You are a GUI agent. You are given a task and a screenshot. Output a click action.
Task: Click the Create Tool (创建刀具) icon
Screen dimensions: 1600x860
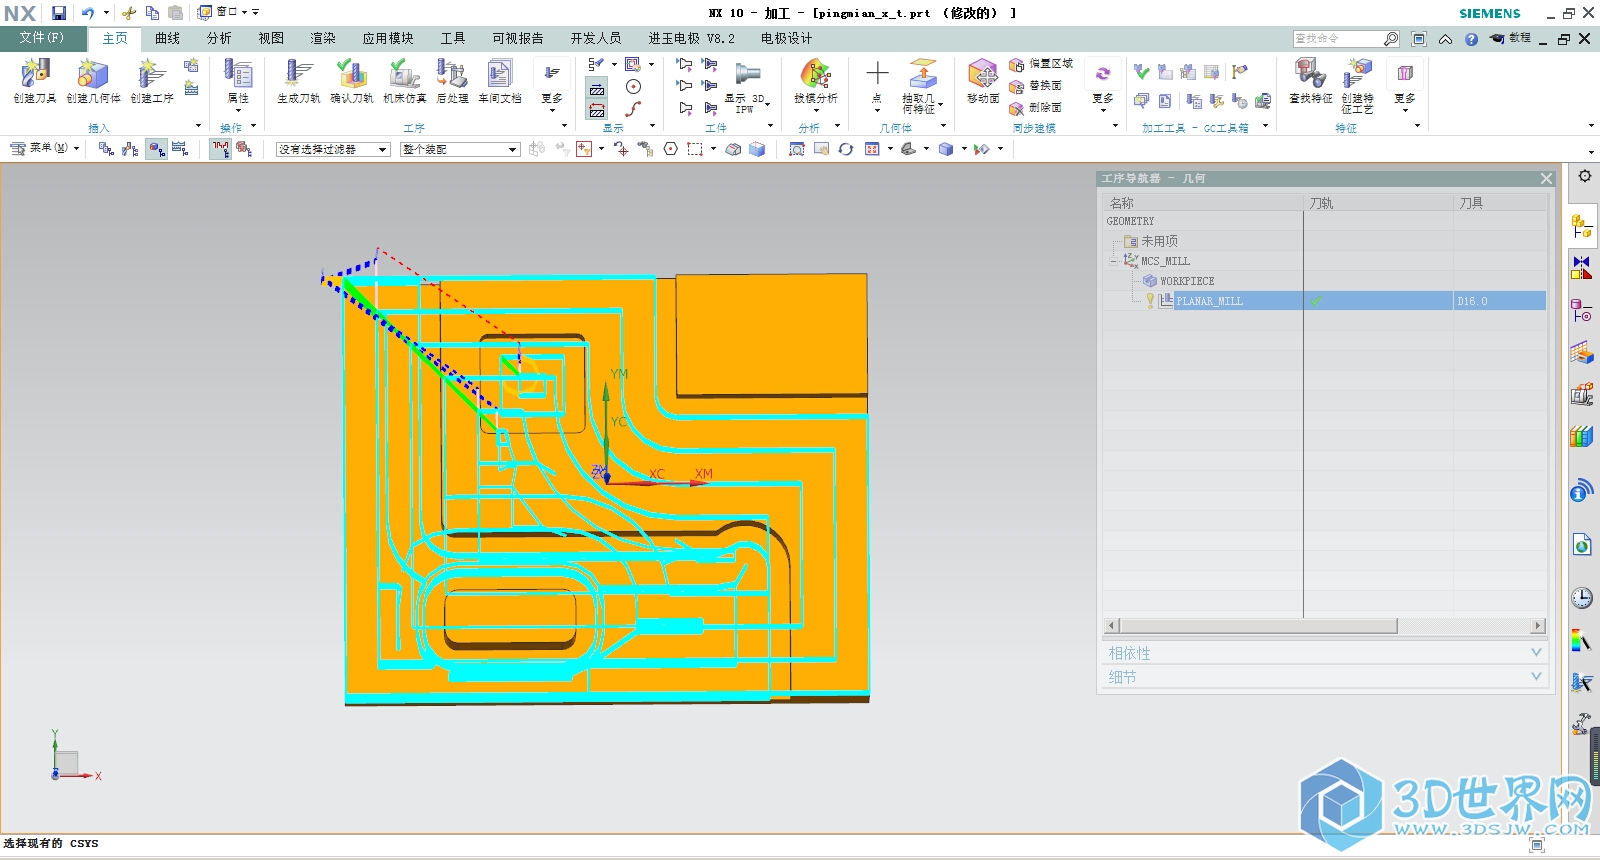35,80
